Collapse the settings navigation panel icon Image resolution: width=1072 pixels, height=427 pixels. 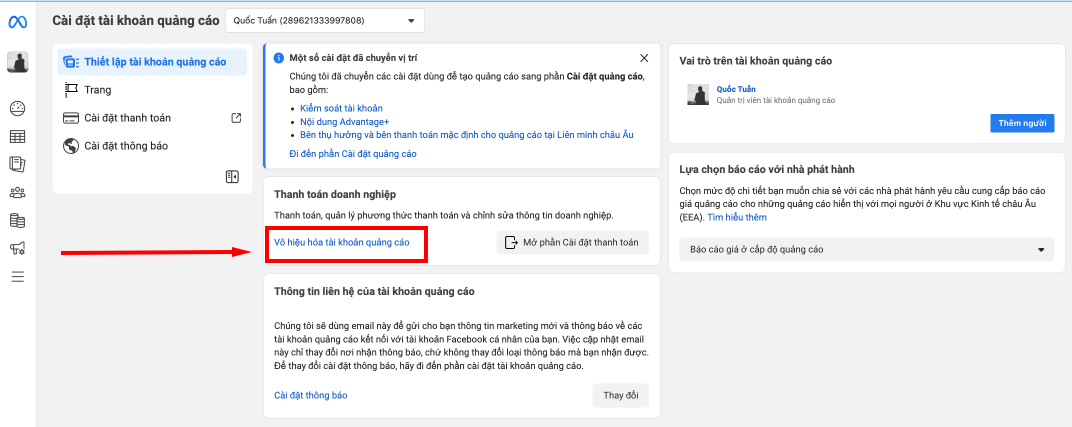pos(232,177)
